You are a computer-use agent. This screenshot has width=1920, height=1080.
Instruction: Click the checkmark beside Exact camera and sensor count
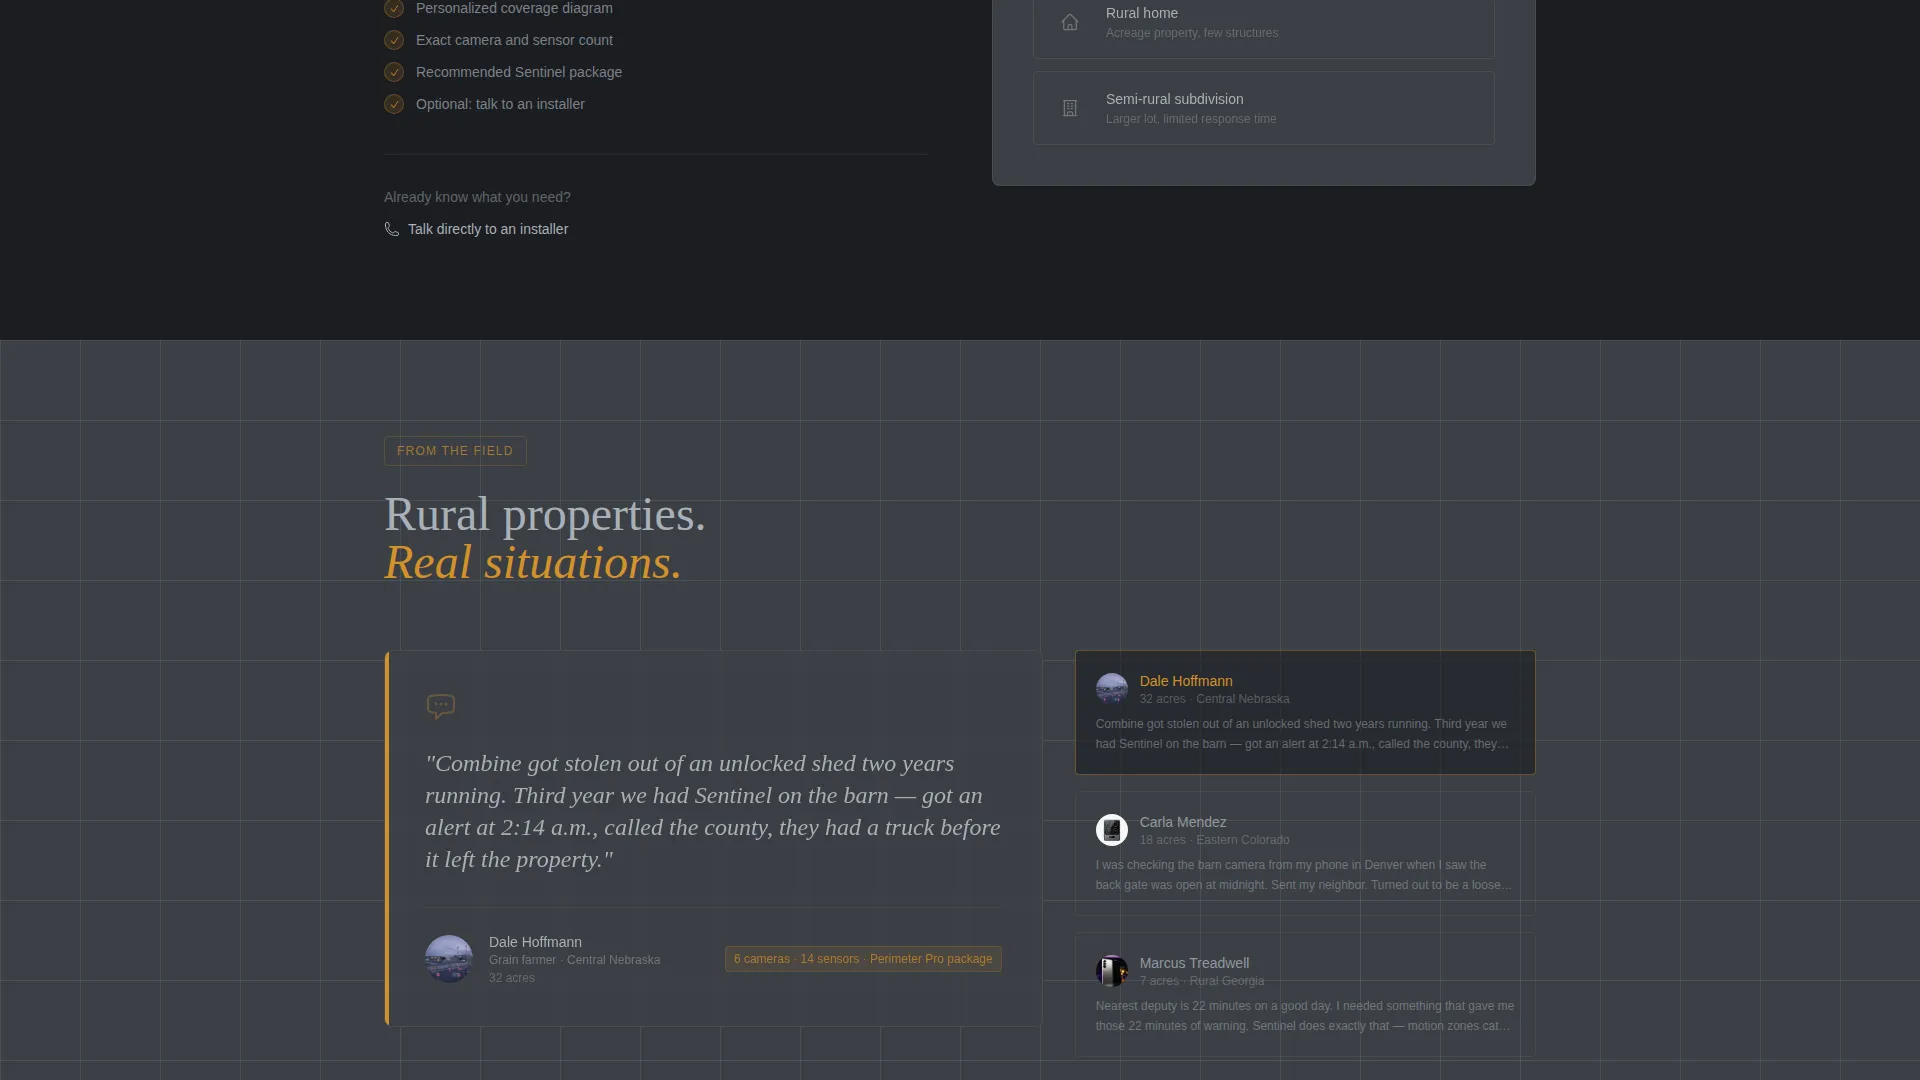394,40
